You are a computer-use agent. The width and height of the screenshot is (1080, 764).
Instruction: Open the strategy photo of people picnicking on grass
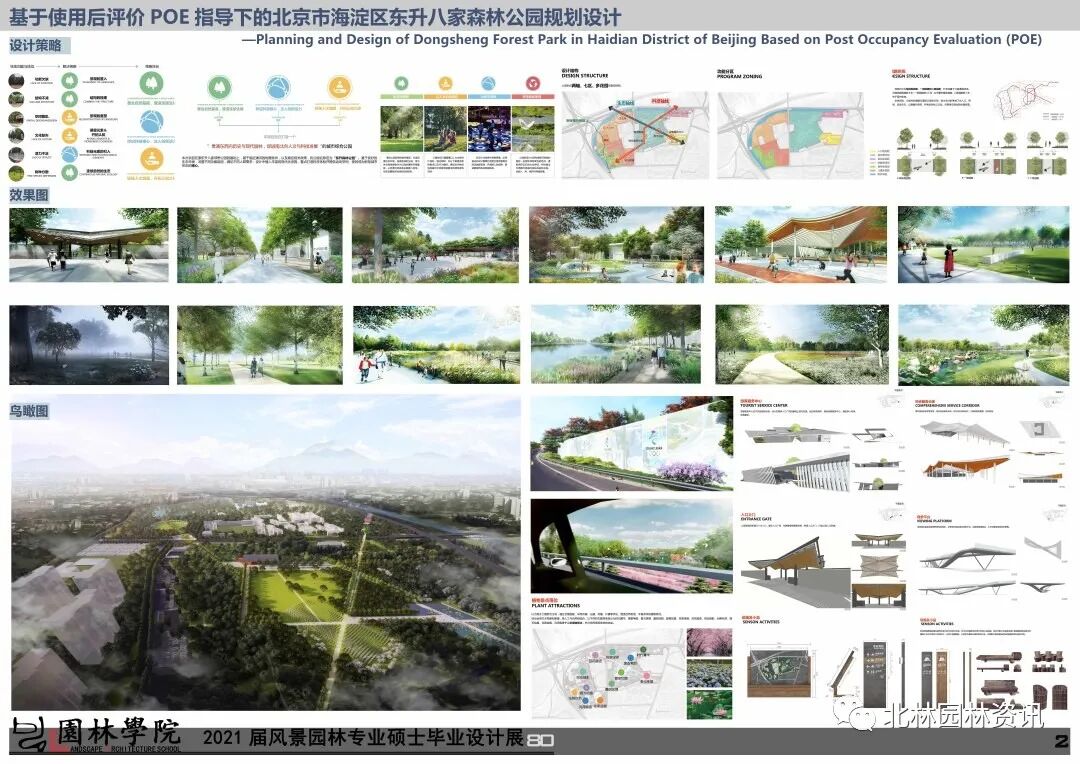445,128
